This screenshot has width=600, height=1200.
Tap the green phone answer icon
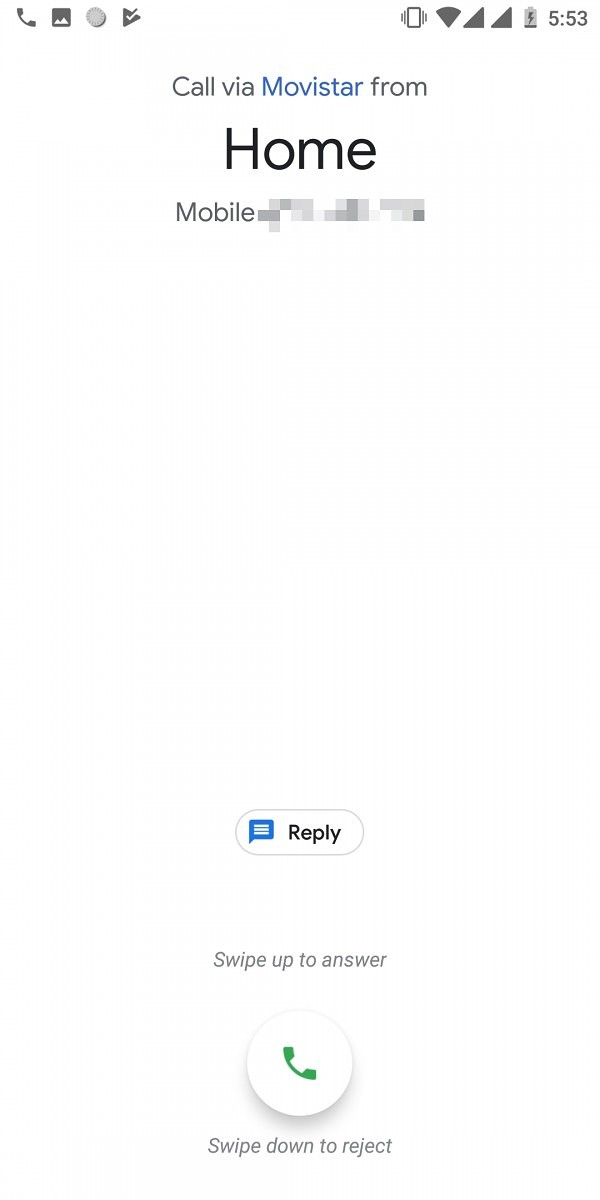point(299,1063)
